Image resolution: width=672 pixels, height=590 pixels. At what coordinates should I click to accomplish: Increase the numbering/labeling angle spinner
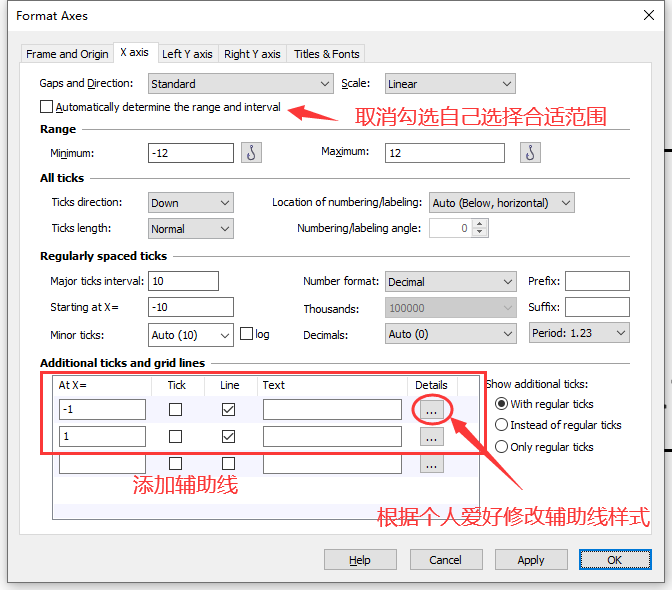pyautogui.click(x=481, y=224)
